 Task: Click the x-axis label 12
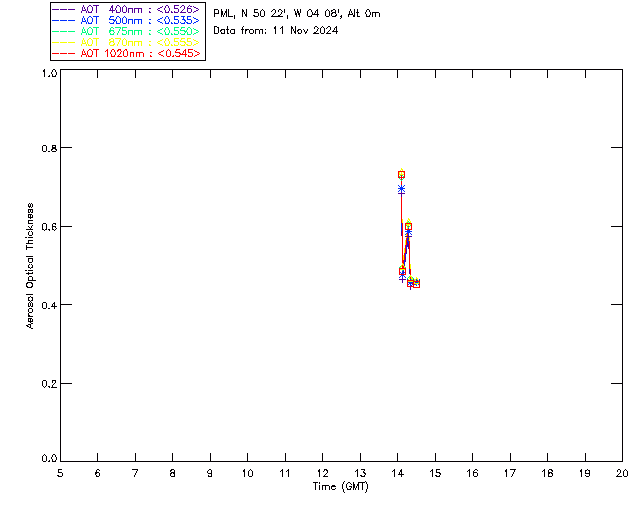click(x=322, y=474)
